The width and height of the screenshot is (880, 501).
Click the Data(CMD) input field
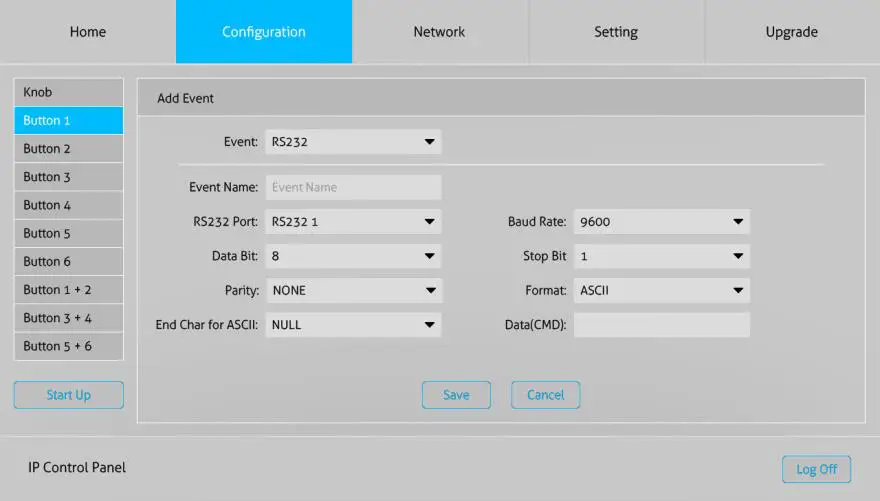(x=662, y=325)
